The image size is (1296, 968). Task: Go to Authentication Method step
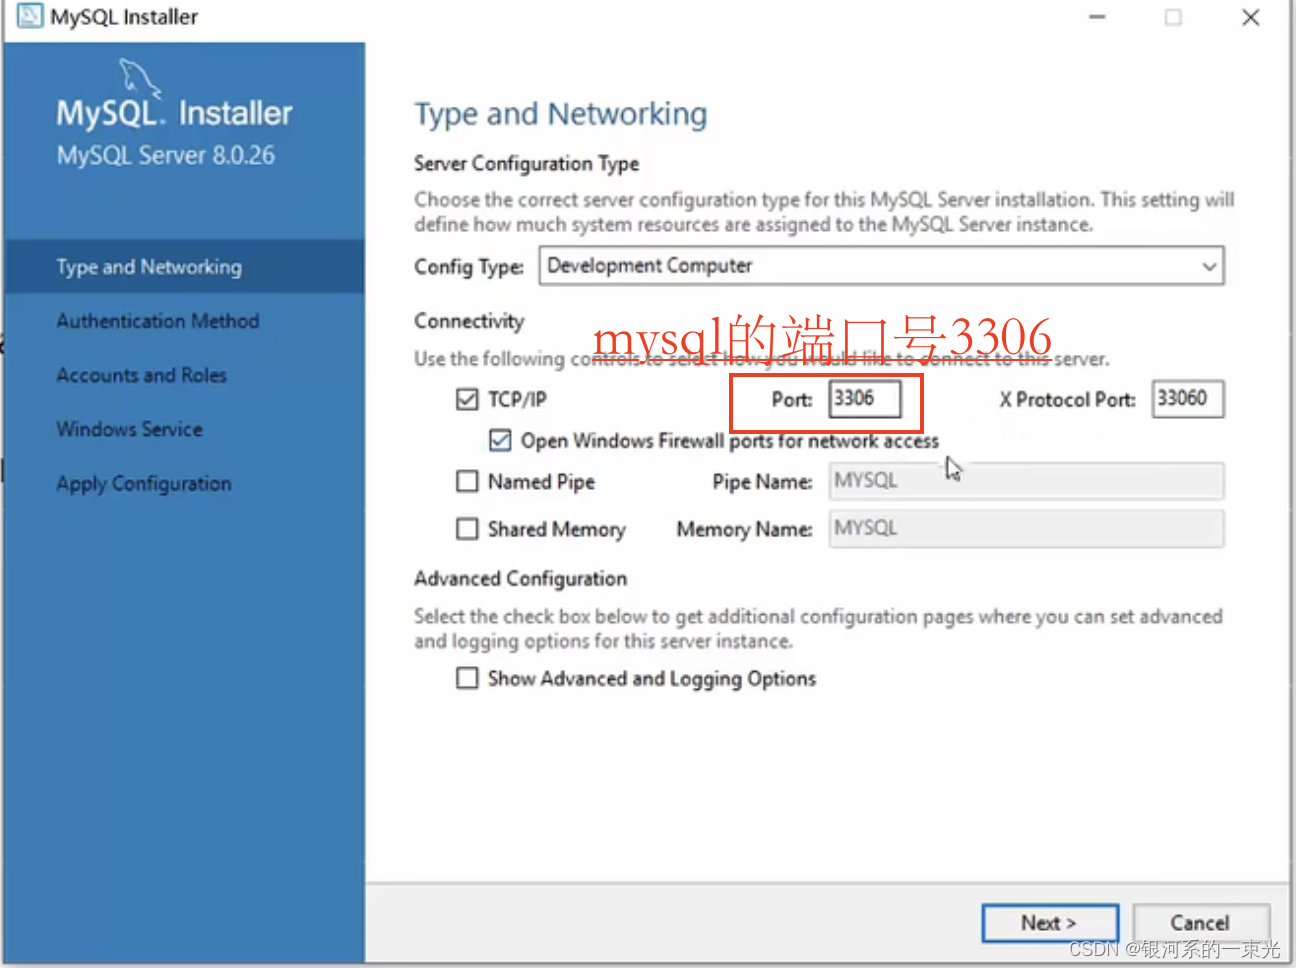(x=158, y=321)
